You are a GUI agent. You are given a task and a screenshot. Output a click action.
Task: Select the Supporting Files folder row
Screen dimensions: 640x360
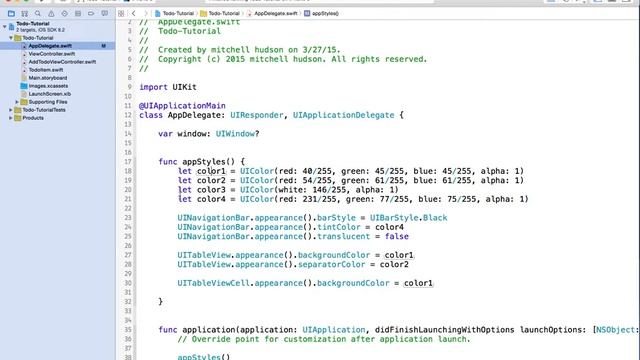(x=58, y=102)
